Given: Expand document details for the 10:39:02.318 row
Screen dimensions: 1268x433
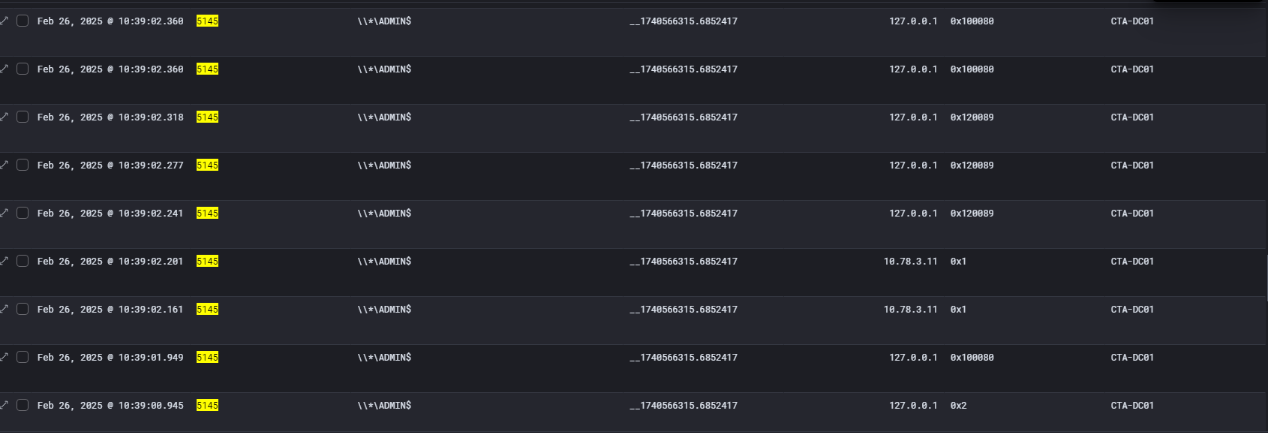Looking at the screenshot, I should click(x=3, y=117).
